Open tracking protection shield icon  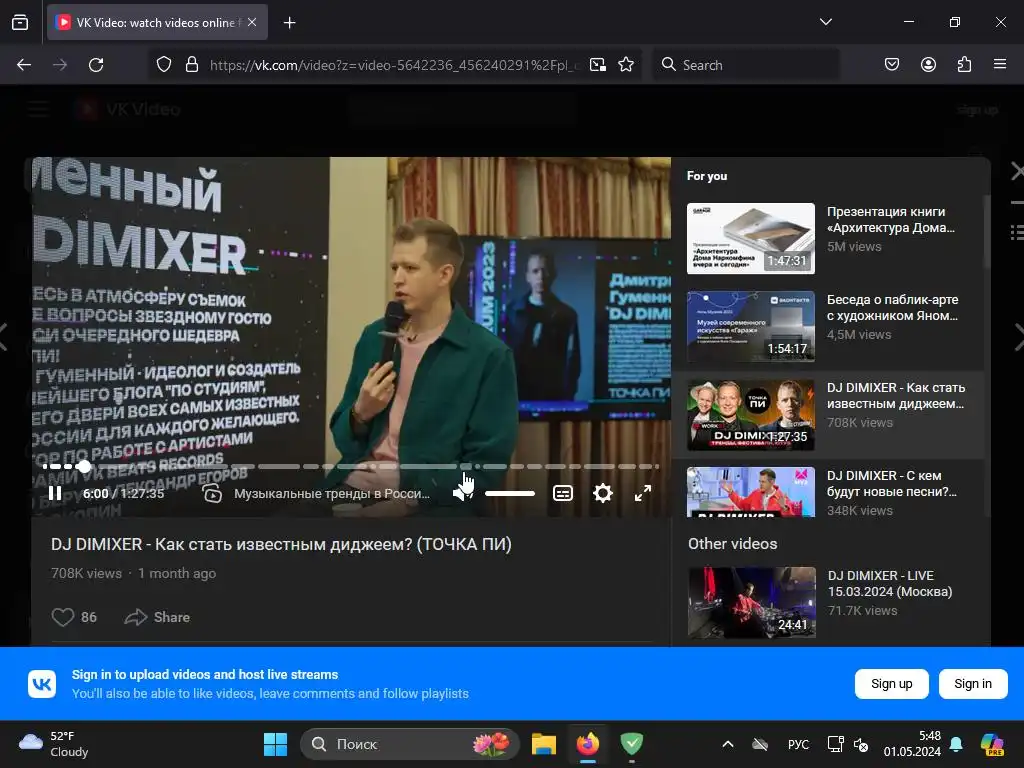click(x=164, y=65)
